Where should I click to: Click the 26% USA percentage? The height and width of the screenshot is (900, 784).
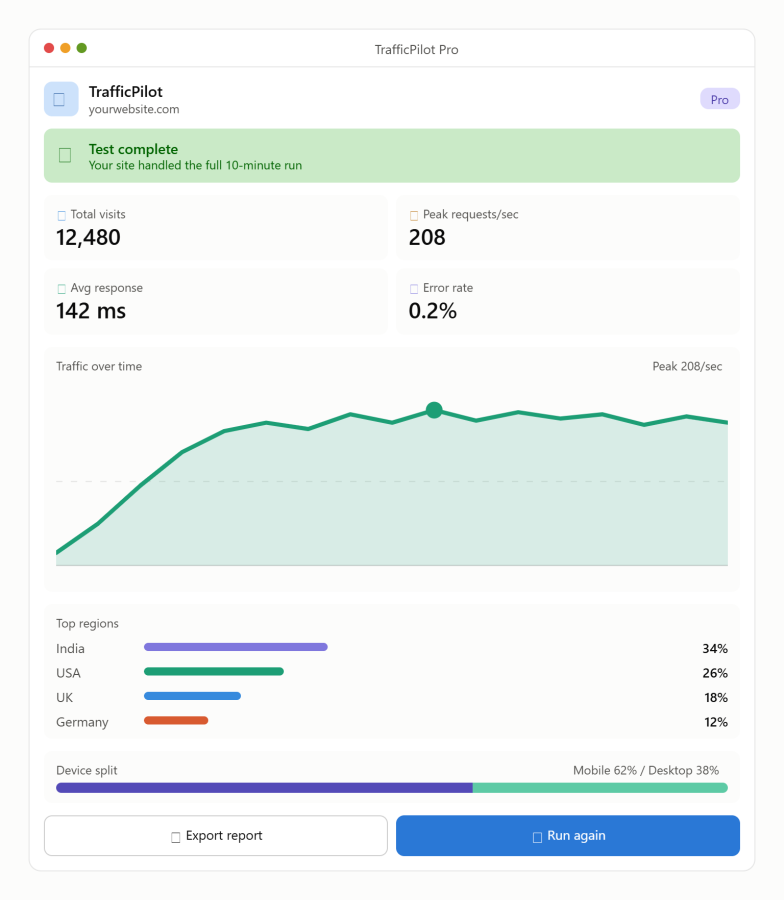[x=715, y=673]
